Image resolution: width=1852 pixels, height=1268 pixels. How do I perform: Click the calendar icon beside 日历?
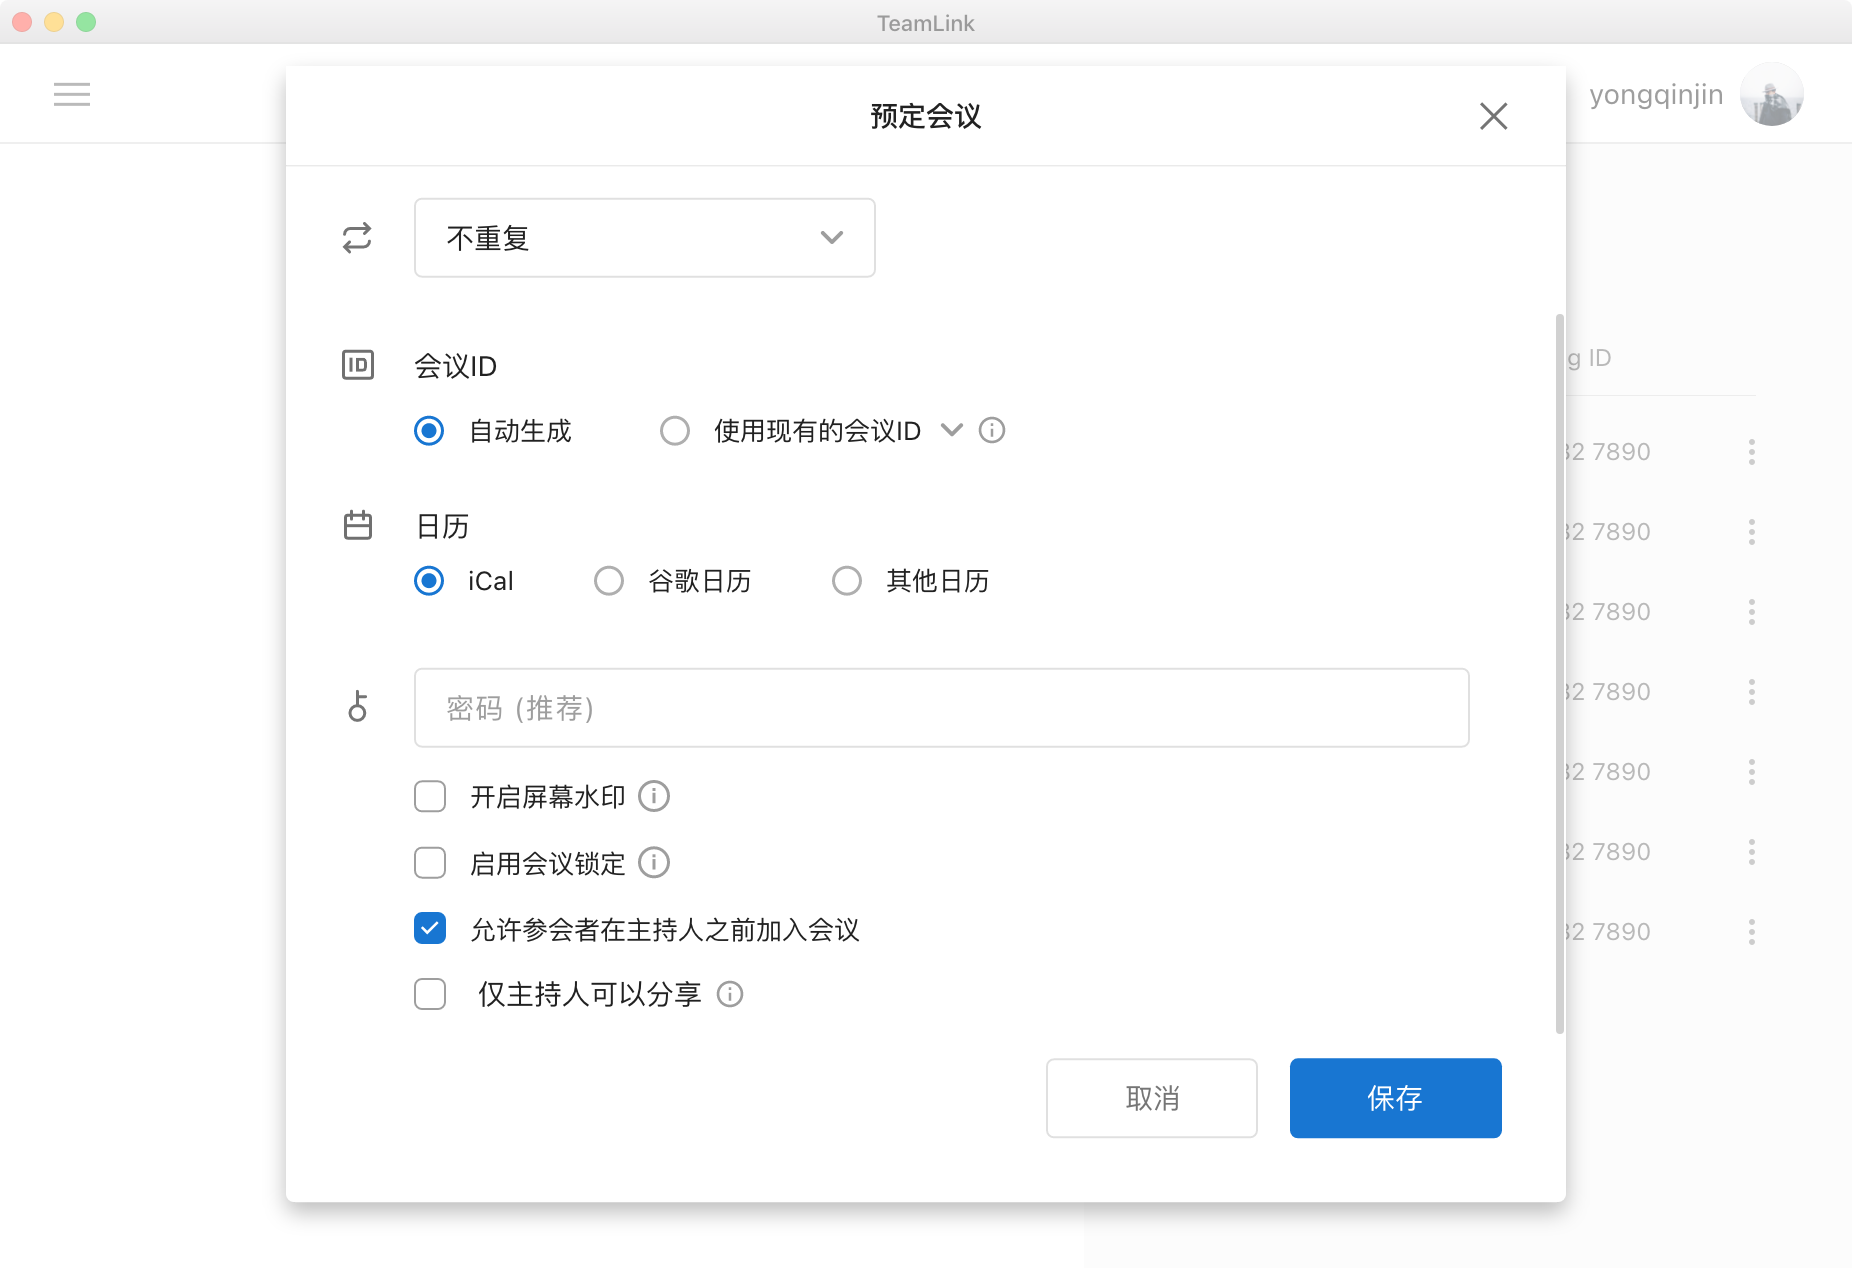357,525
